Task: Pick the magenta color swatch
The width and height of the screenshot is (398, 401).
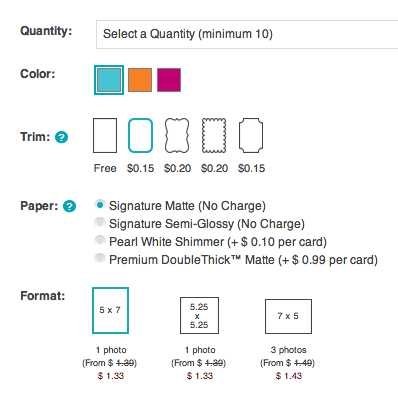Action: pos(169,80)
